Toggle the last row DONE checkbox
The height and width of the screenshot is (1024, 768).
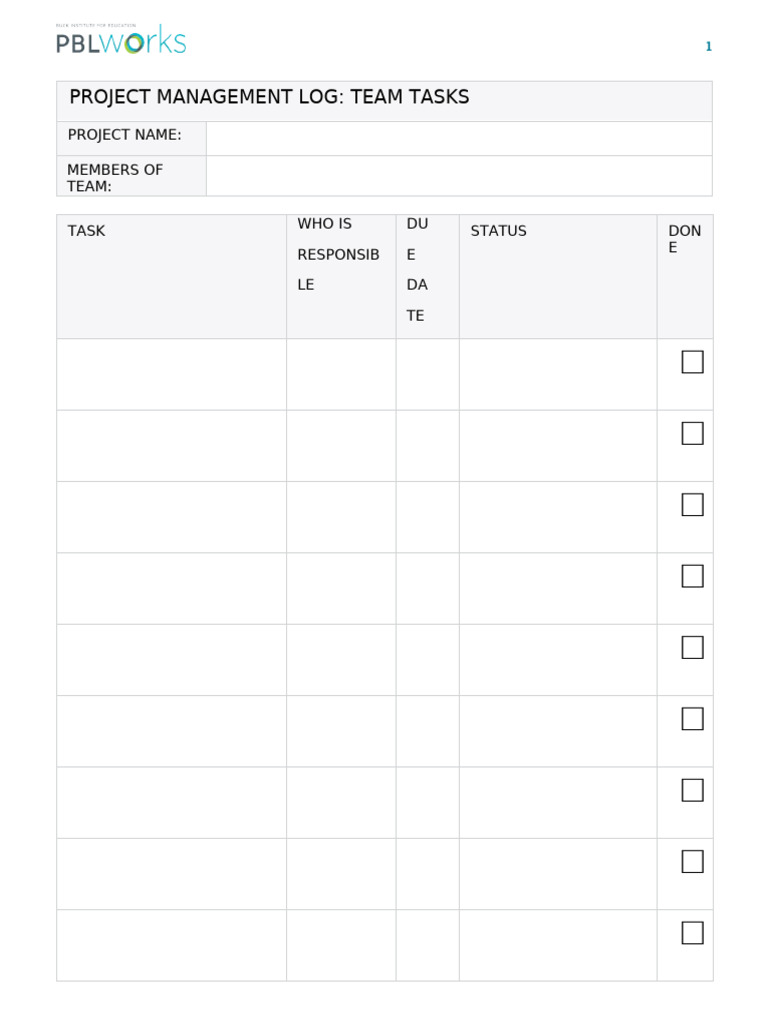(692, 933)
